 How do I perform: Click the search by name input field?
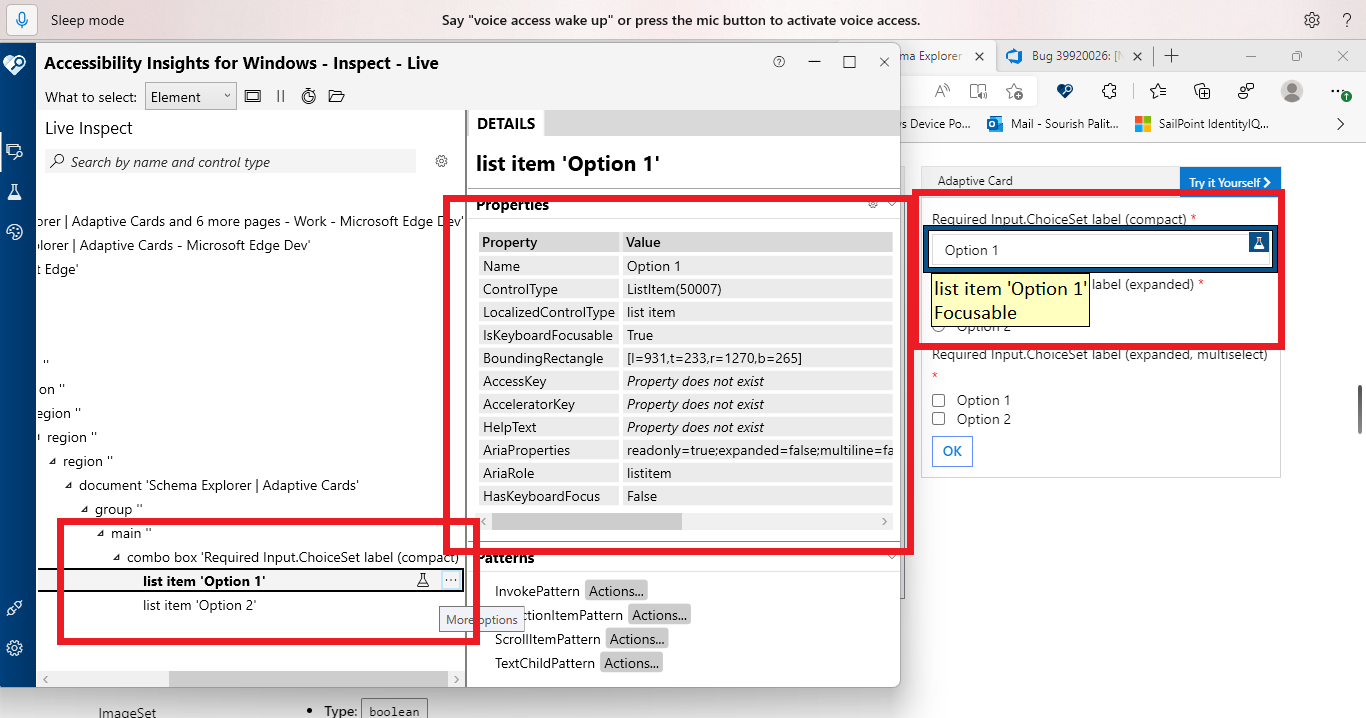(x=230, y=161)
